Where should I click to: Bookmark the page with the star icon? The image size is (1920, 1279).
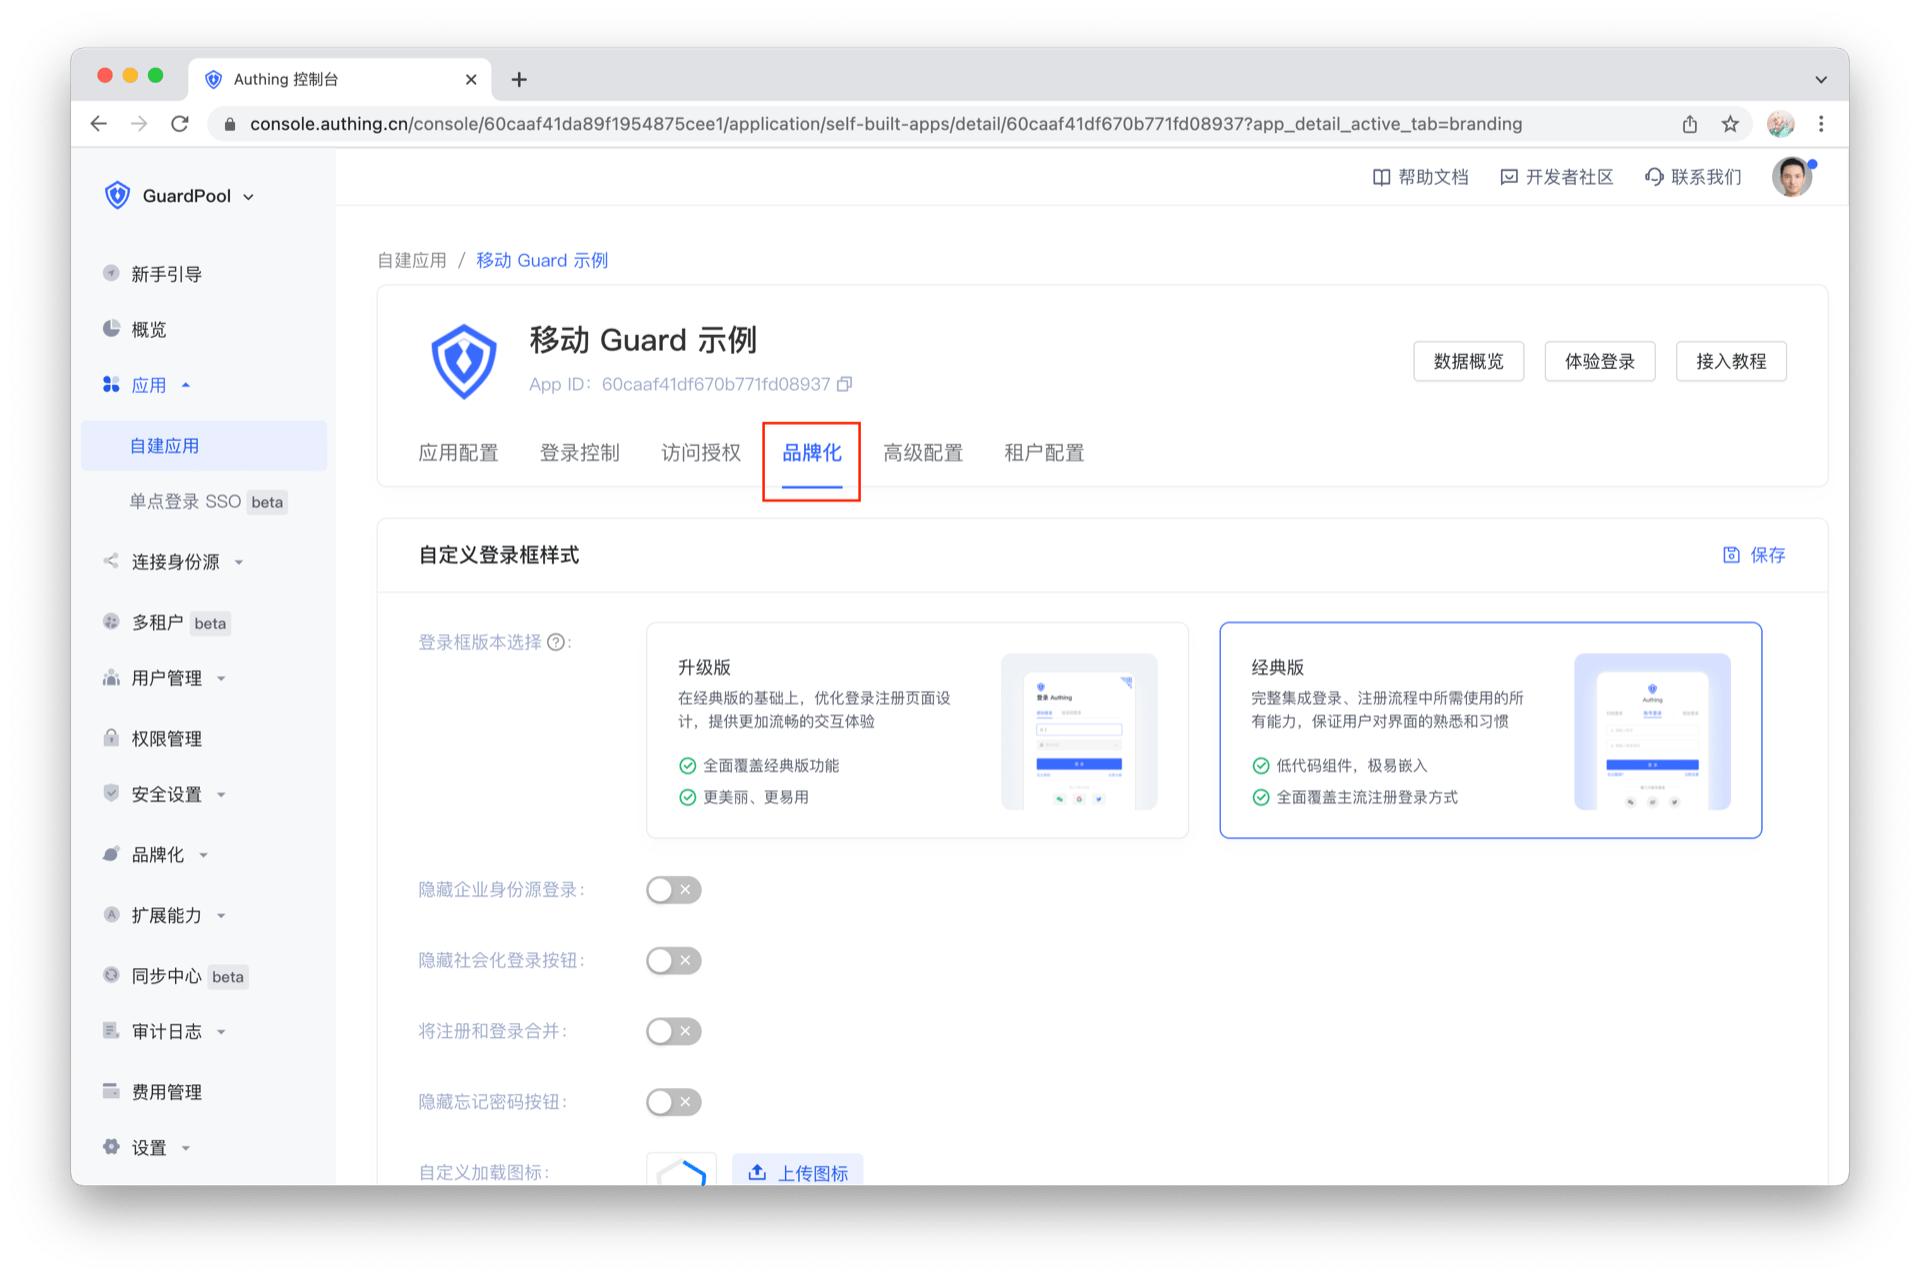[x=1730, y=124]
